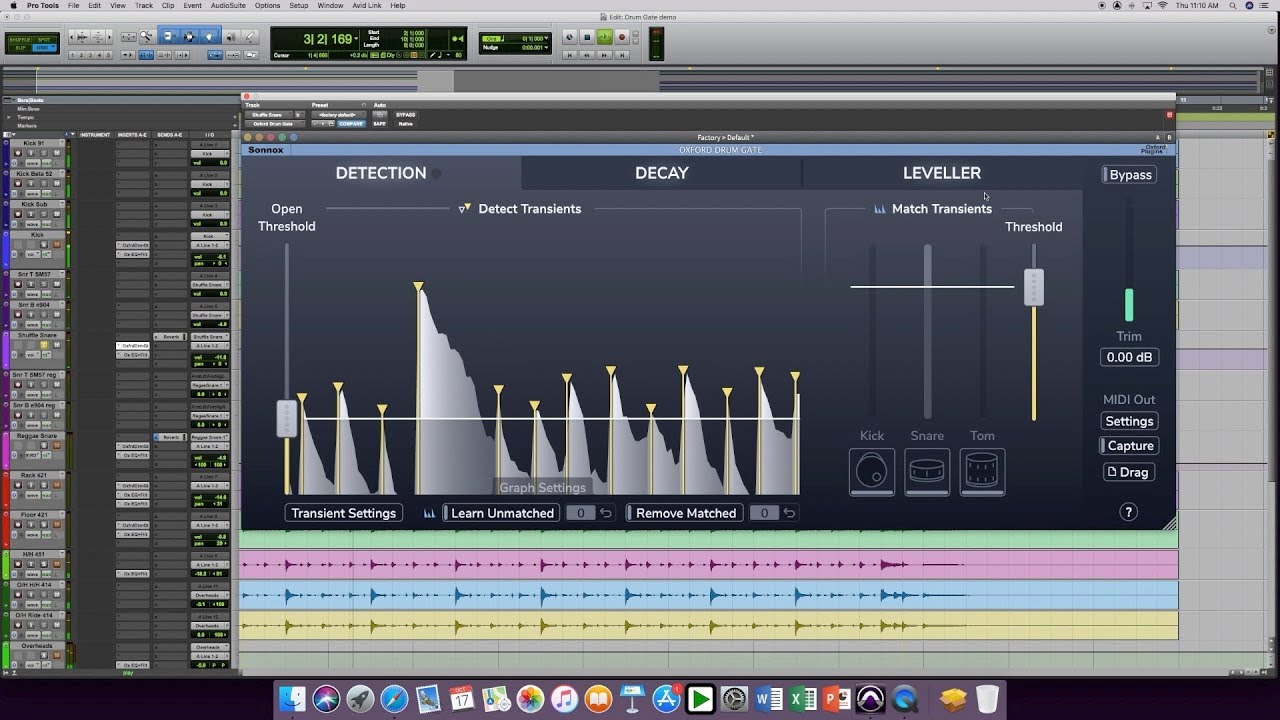The height and width of the screenshot is (720, 1280).
Task: Switch to the DETECTION tab
Action: click(x=381, y=173)
